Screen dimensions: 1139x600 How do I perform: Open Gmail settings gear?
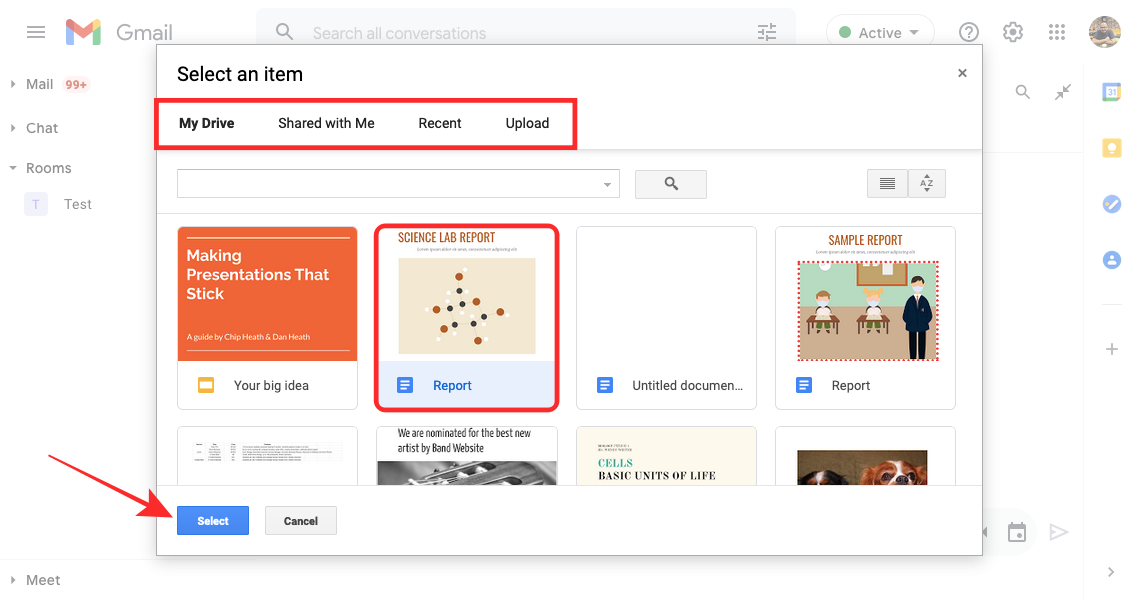(1013, 33)
